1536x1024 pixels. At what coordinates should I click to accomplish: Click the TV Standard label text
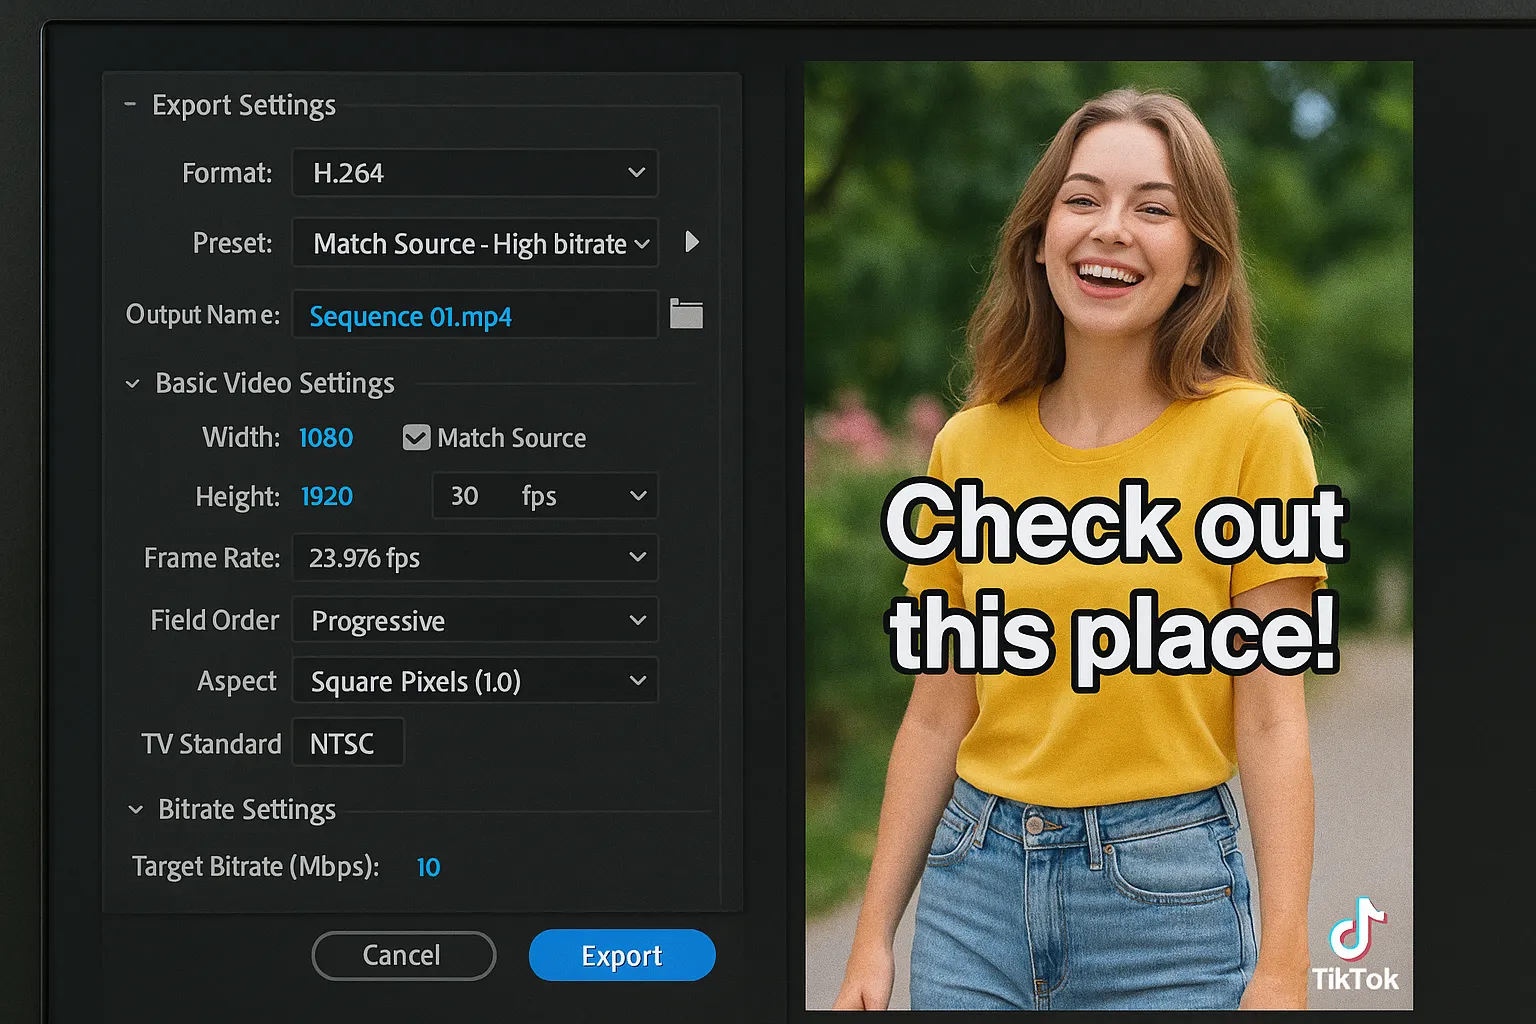[211, 744]
